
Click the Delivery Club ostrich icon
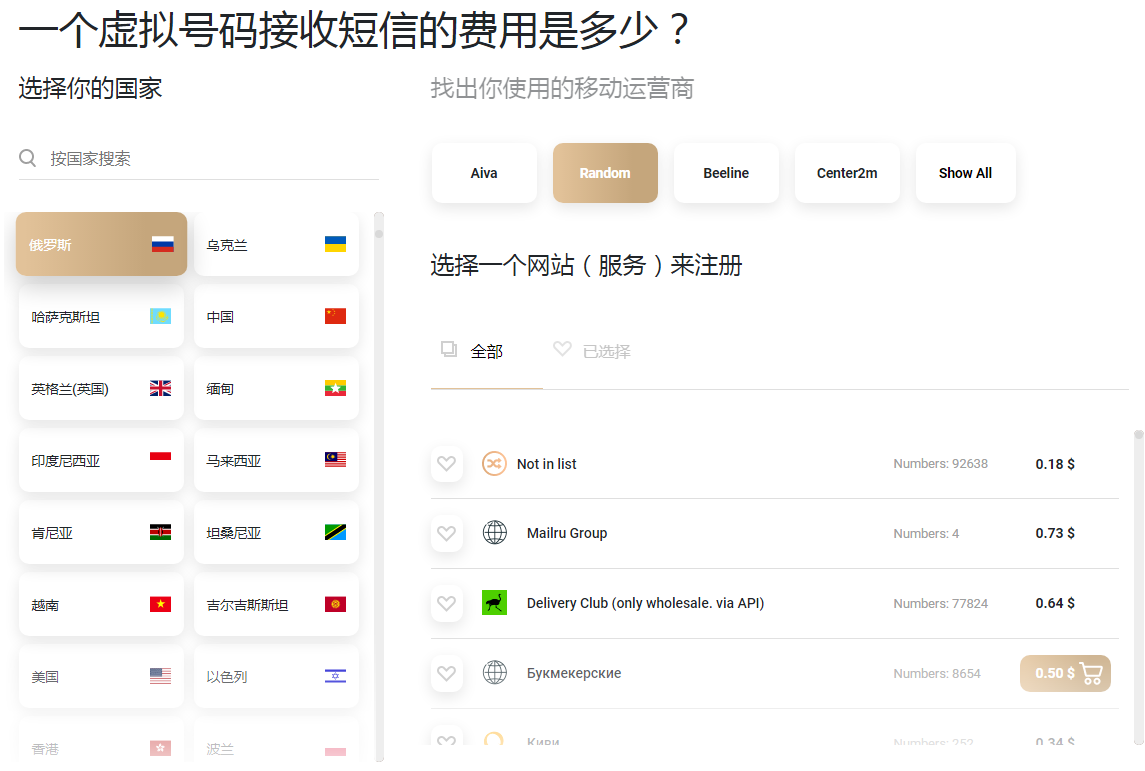coord(494,602)
